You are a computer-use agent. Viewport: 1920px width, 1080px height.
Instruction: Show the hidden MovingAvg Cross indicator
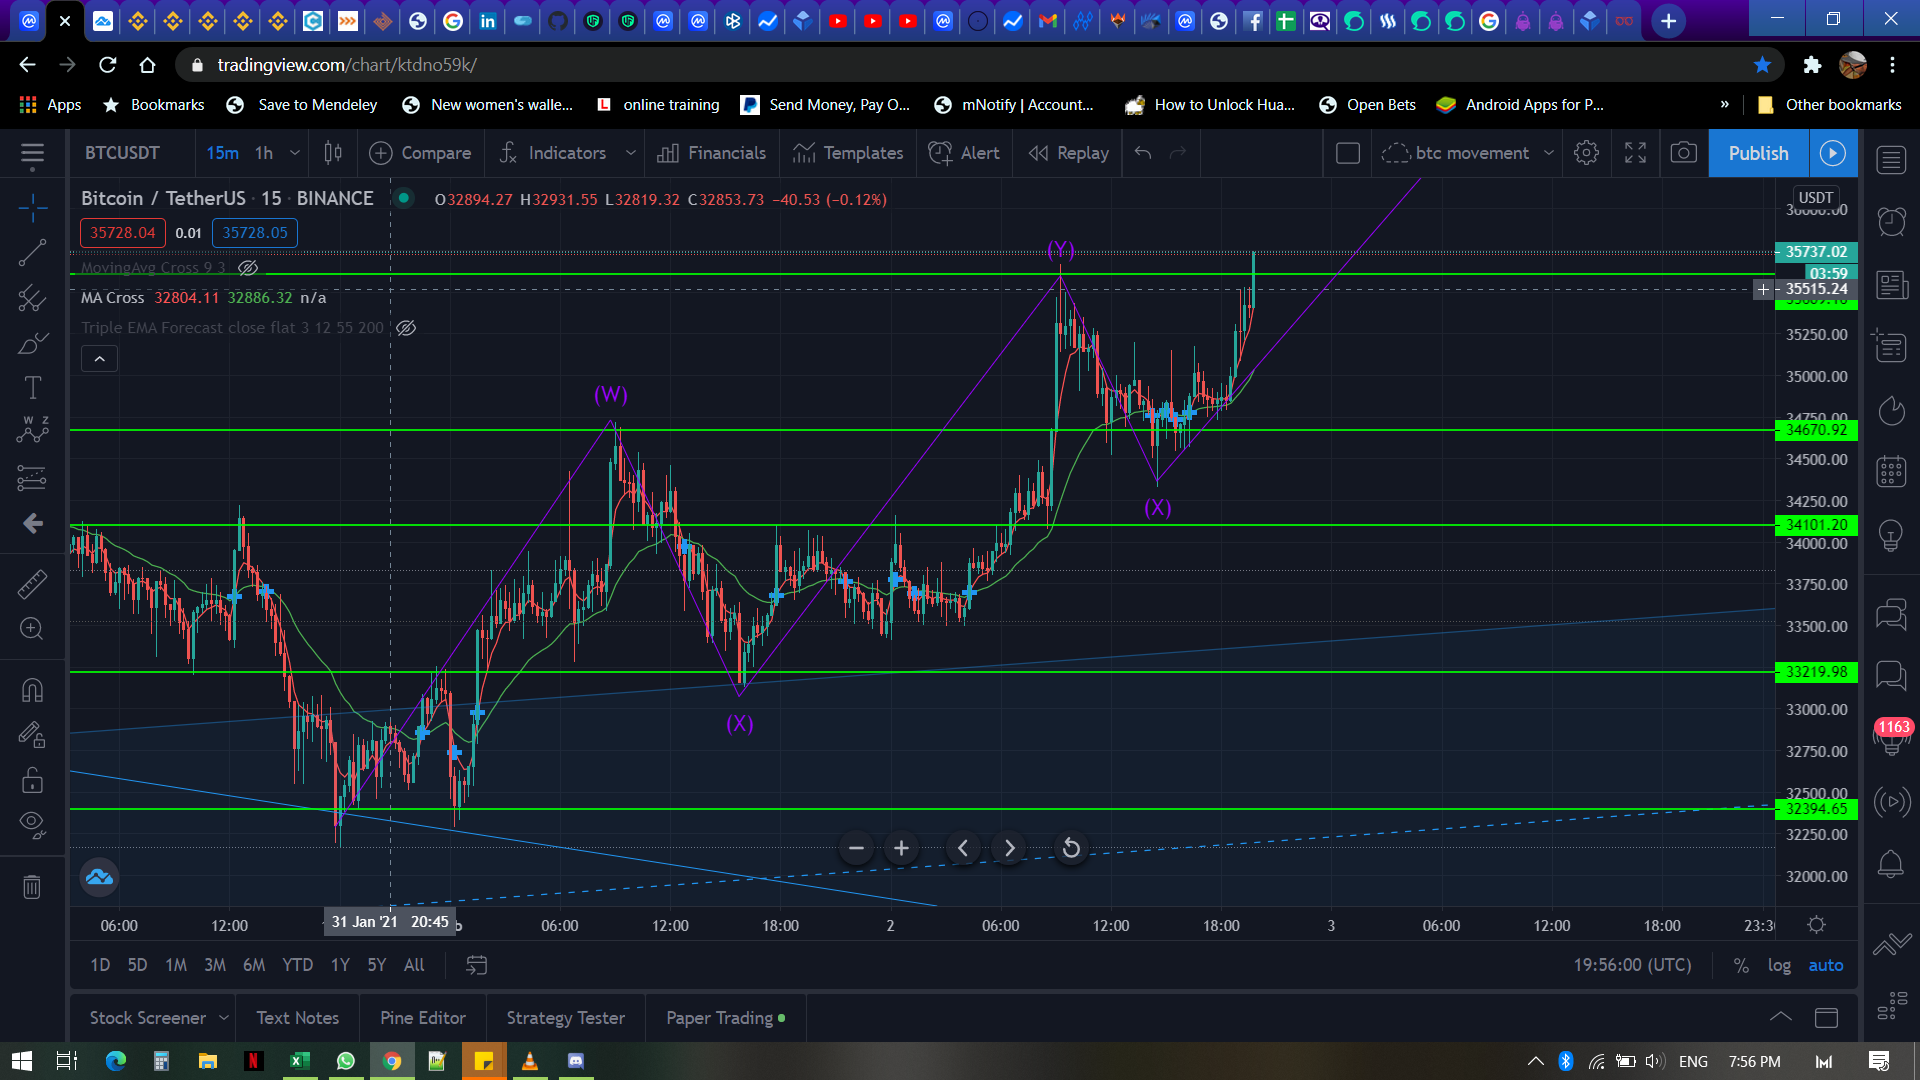(248, 268)
